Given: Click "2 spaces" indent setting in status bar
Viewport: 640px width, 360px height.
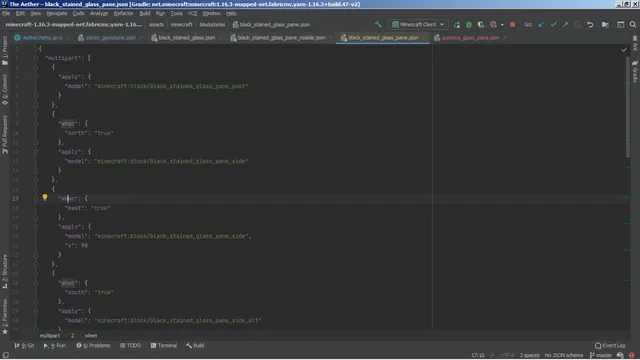Looking at the screenshot, I should click(x=529, y=355).
